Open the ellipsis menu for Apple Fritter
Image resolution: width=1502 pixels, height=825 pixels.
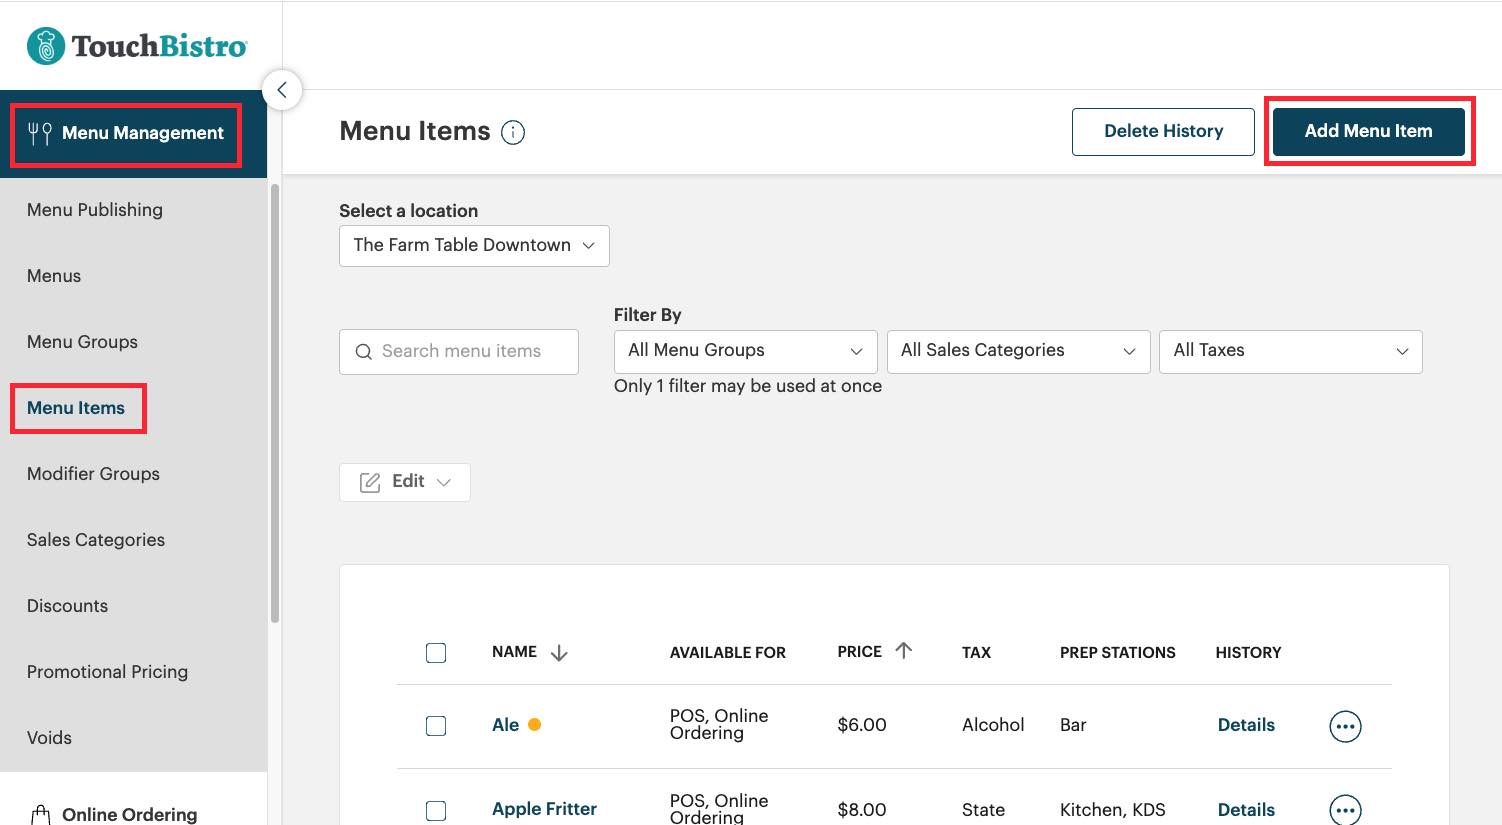point(1345,810)
